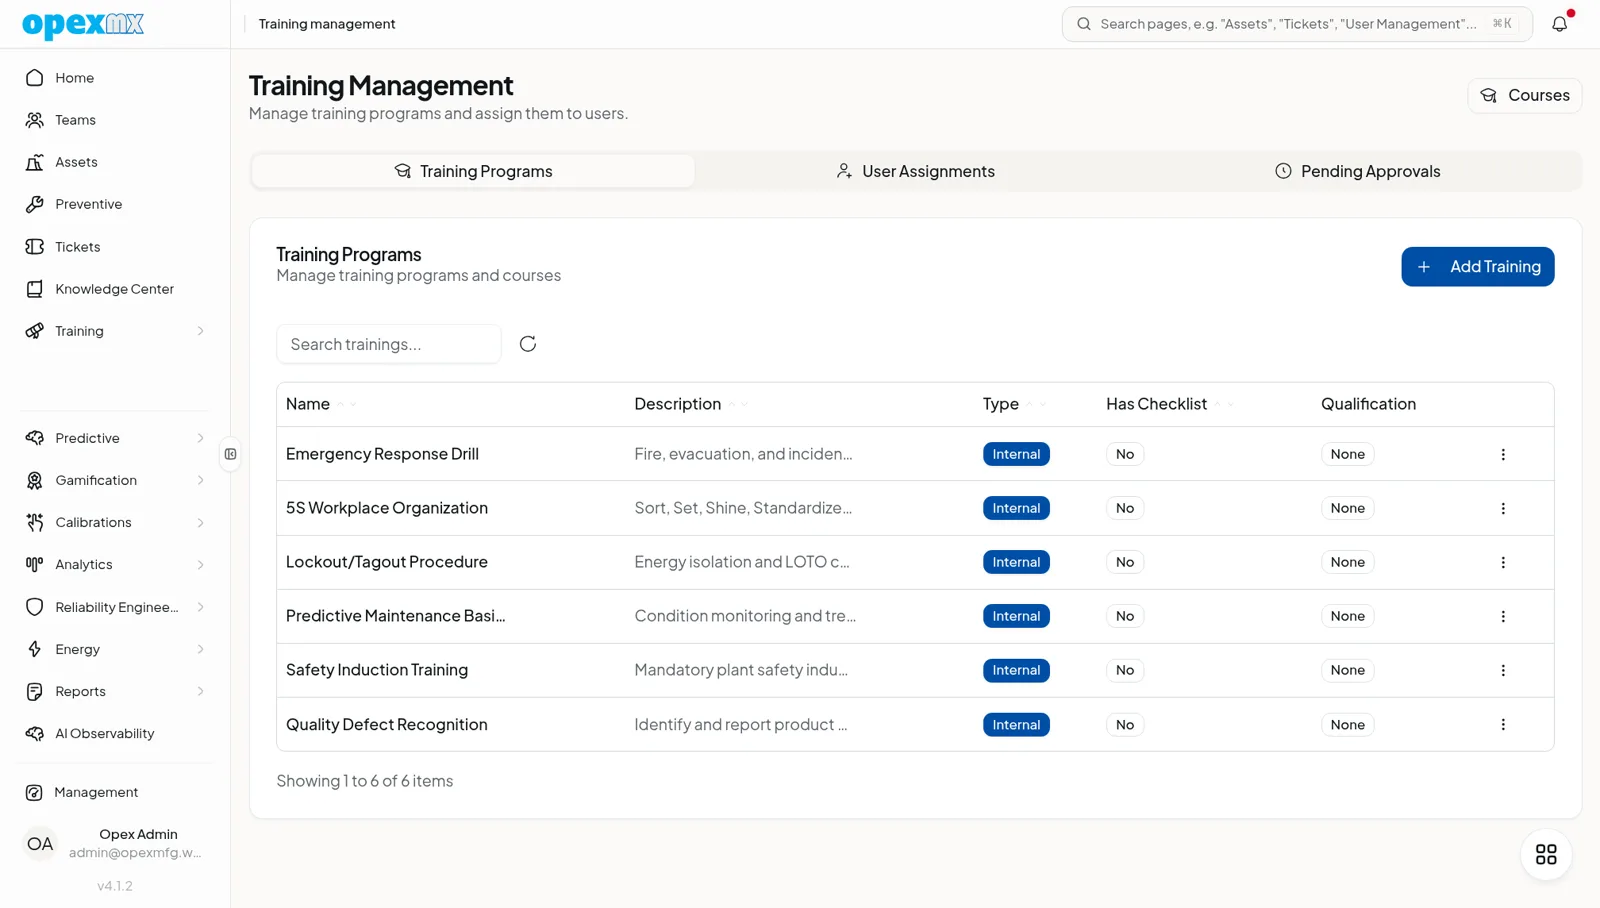
Task: Focus the global Search pages box
Action: coord(1297,24)
